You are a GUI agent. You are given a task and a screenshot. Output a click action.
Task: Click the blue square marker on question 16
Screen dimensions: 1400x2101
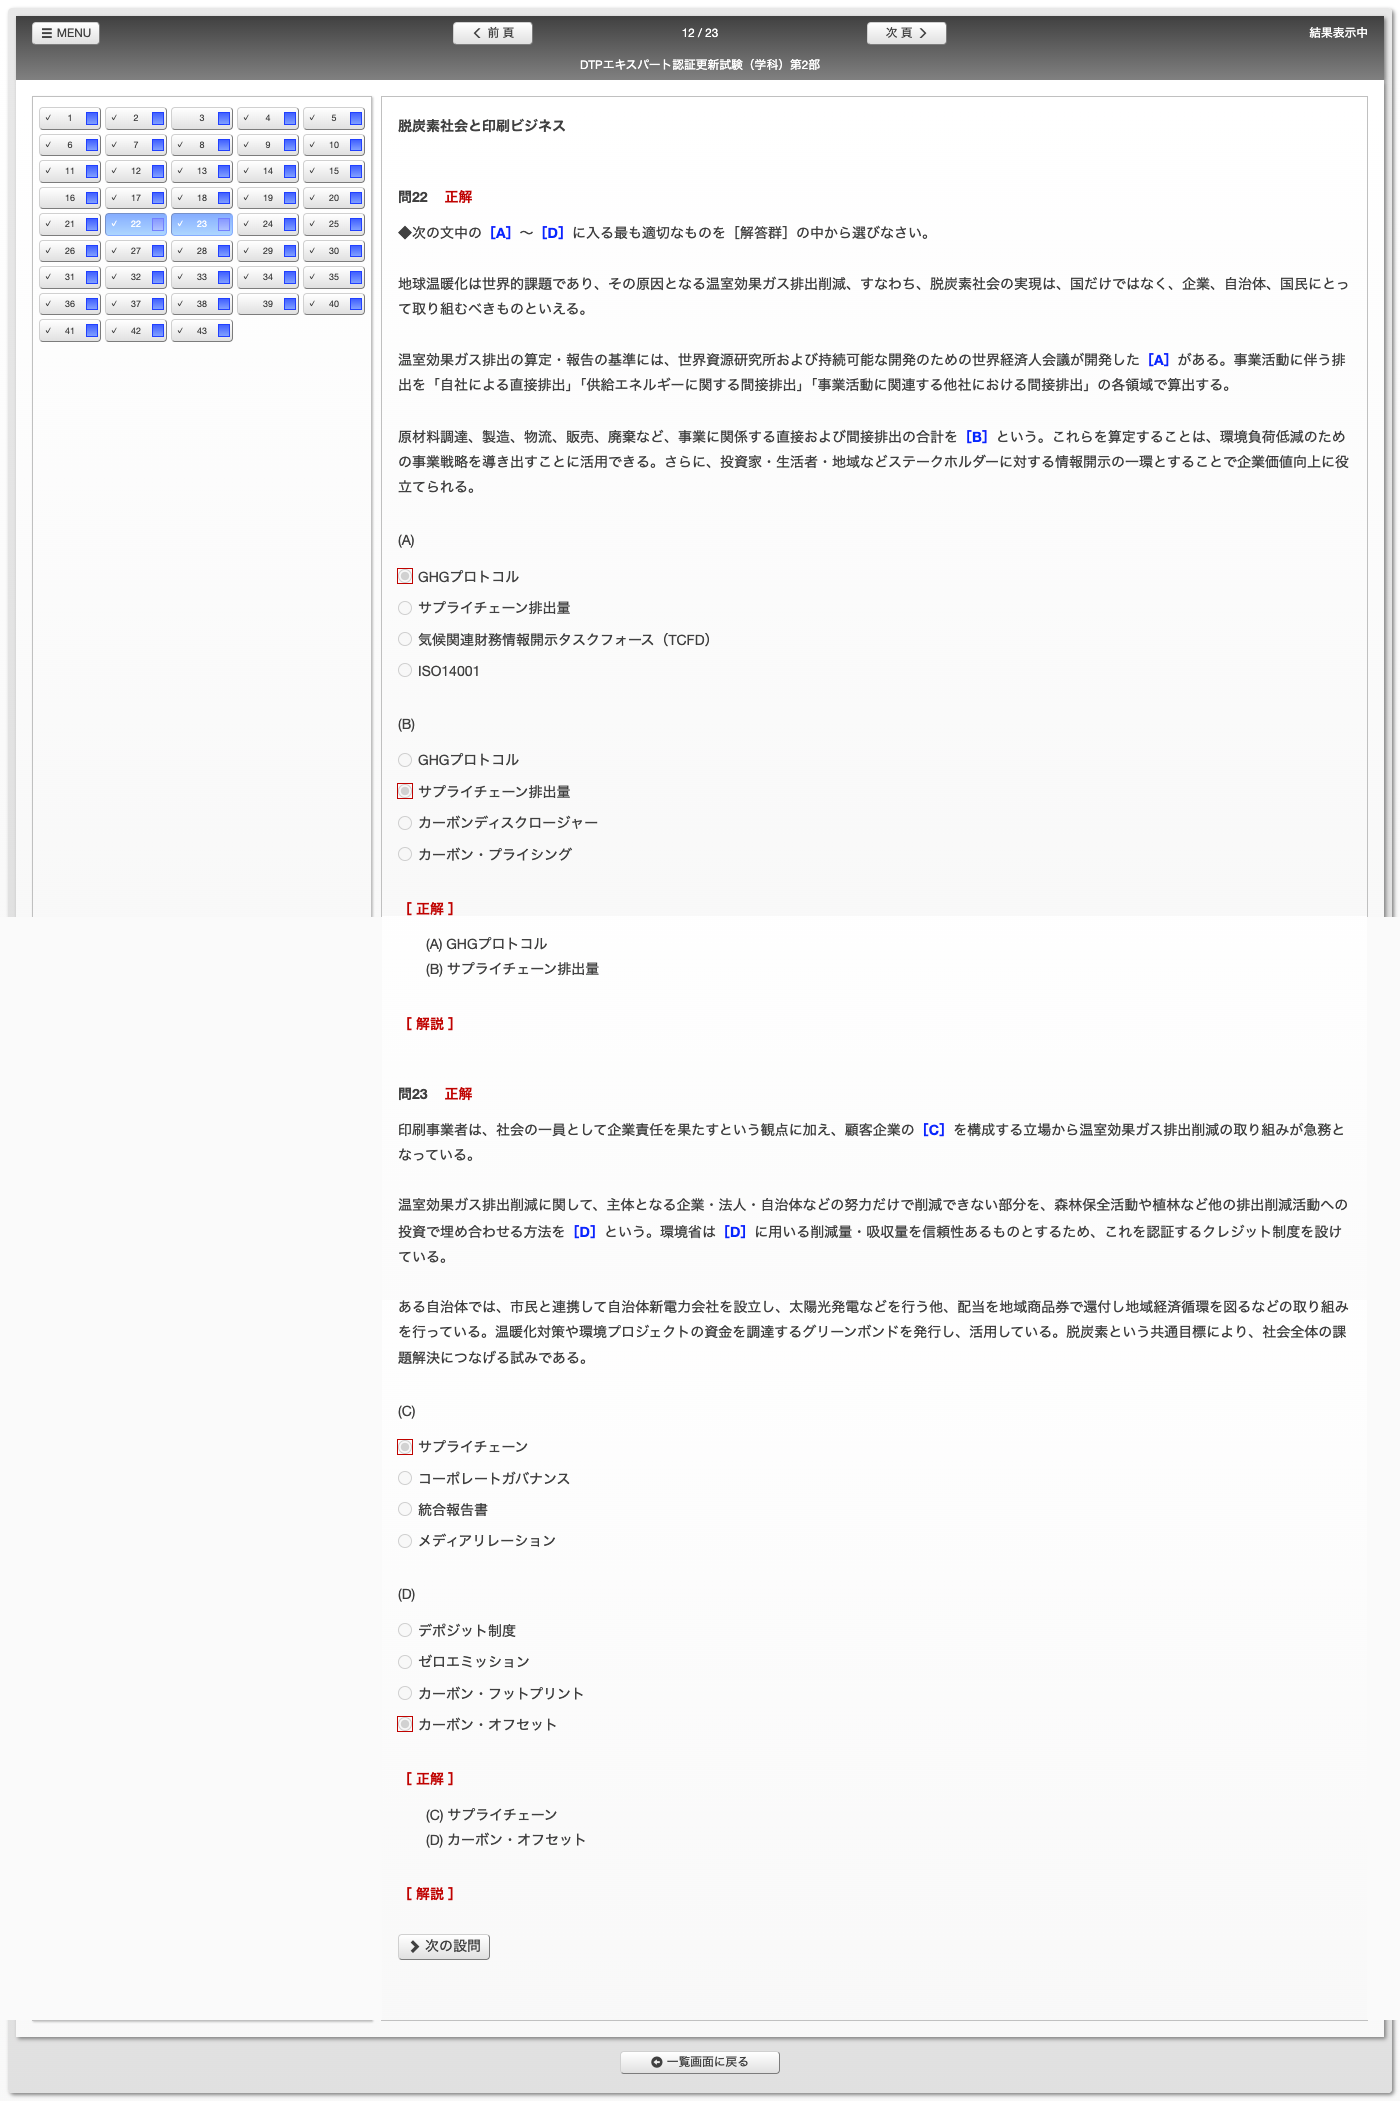click(x=92, y=198)
